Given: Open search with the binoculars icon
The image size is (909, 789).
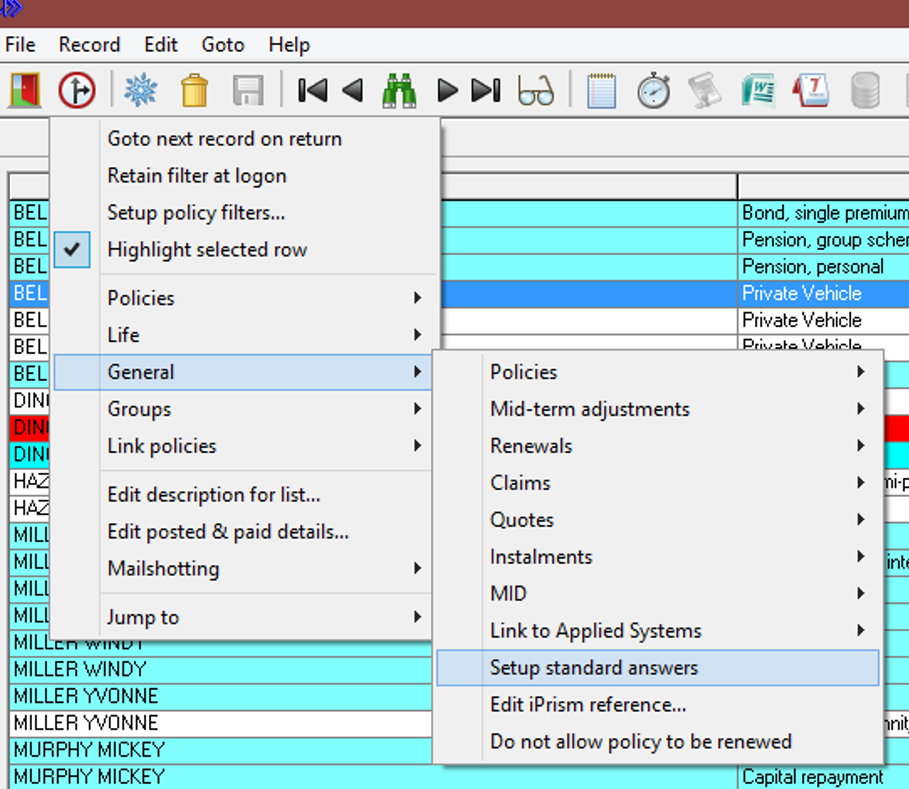Looking at the screenshot, I should coord(399,90).
